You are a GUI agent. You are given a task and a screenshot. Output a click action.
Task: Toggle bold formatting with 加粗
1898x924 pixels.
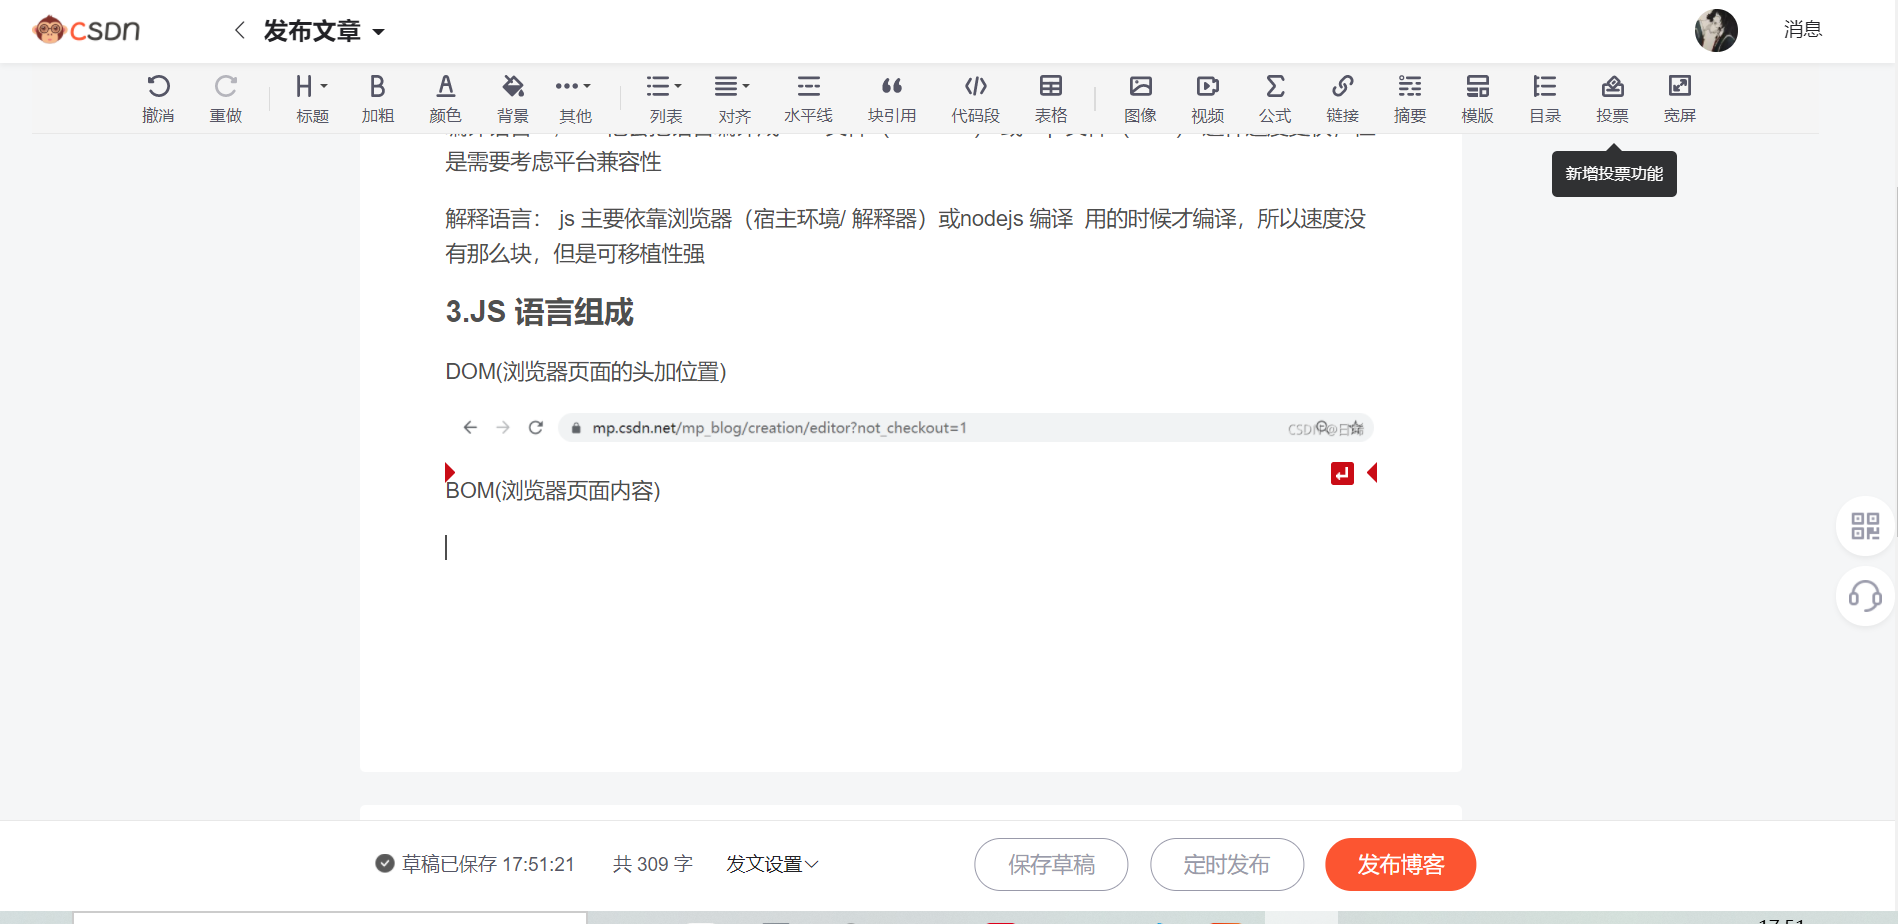click(377, 97)
